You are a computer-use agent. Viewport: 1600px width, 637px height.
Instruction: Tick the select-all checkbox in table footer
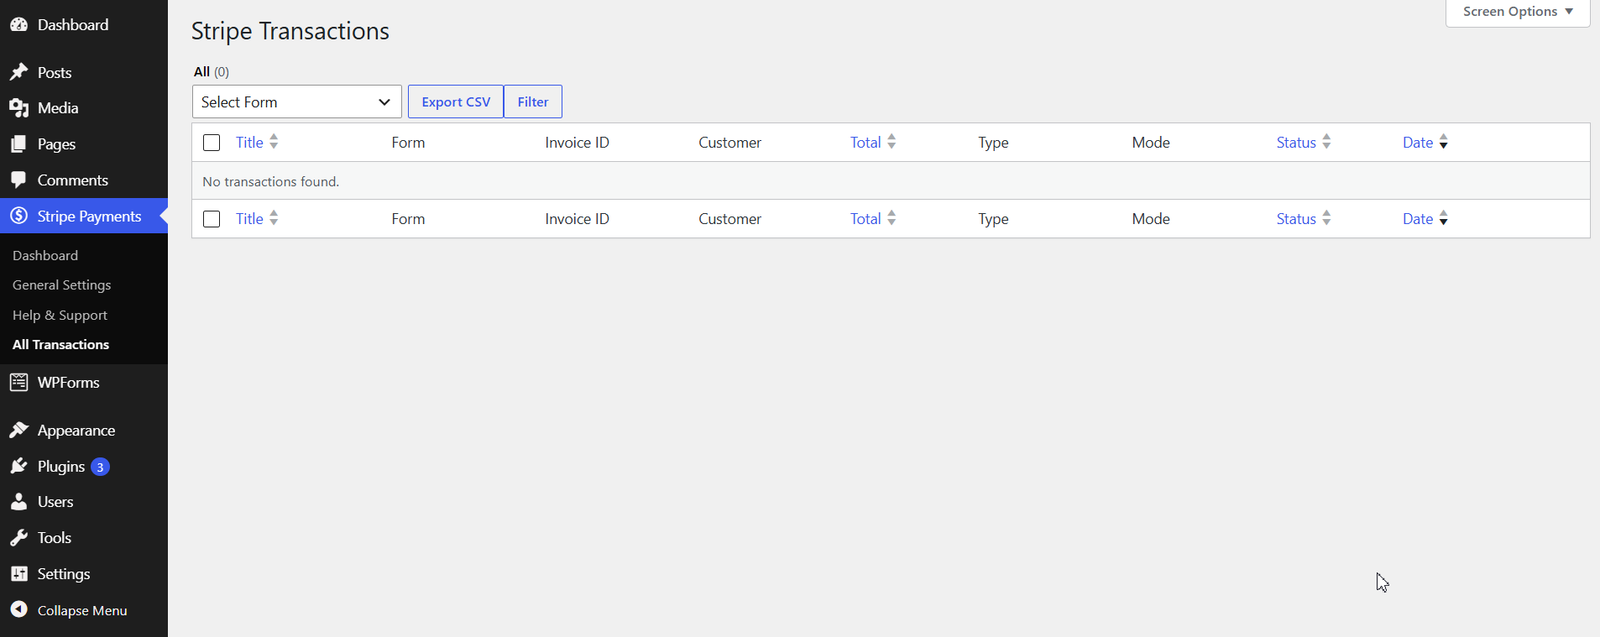pyautogui.click(x=211, y=219)
